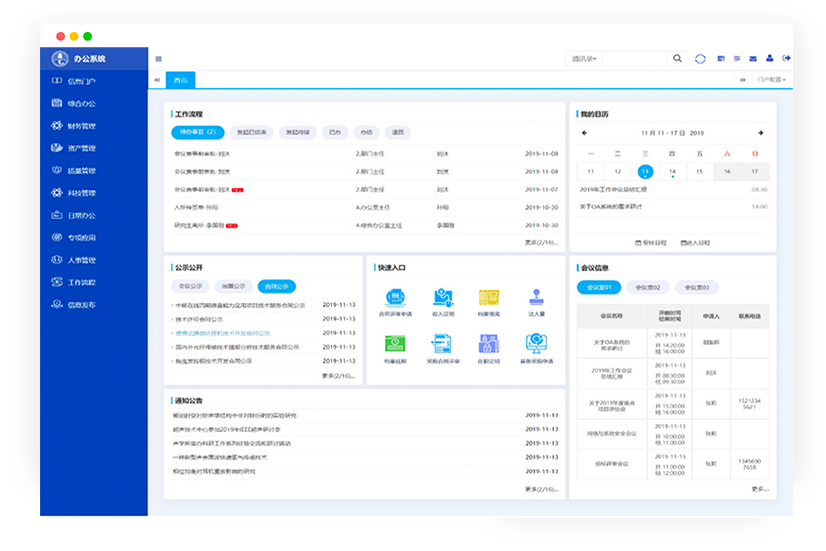Open the 收入证明 quick entry icon
Image resolution: width=826 pixels, height=551 pixels.
pyautogui.click(x=443, y=298)
